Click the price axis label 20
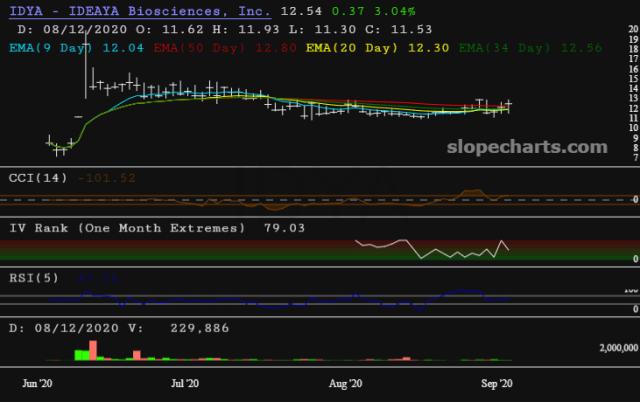This screenshot has width=640, height=402. click(633, 29)
